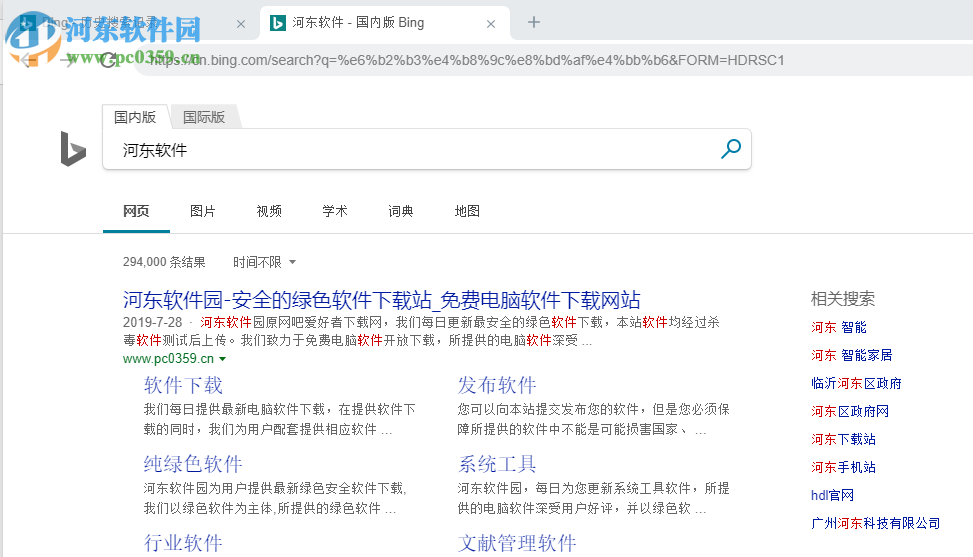Reload the page with refresh icon
Screen dimensions: 973x557
[x=109, y=60]
